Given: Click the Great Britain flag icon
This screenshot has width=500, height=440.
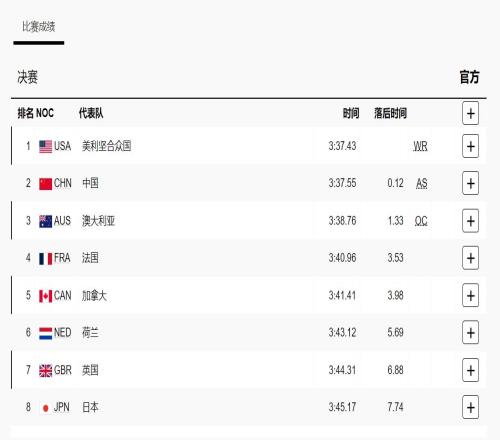Looking at the screenshot, I should point(45,371).
